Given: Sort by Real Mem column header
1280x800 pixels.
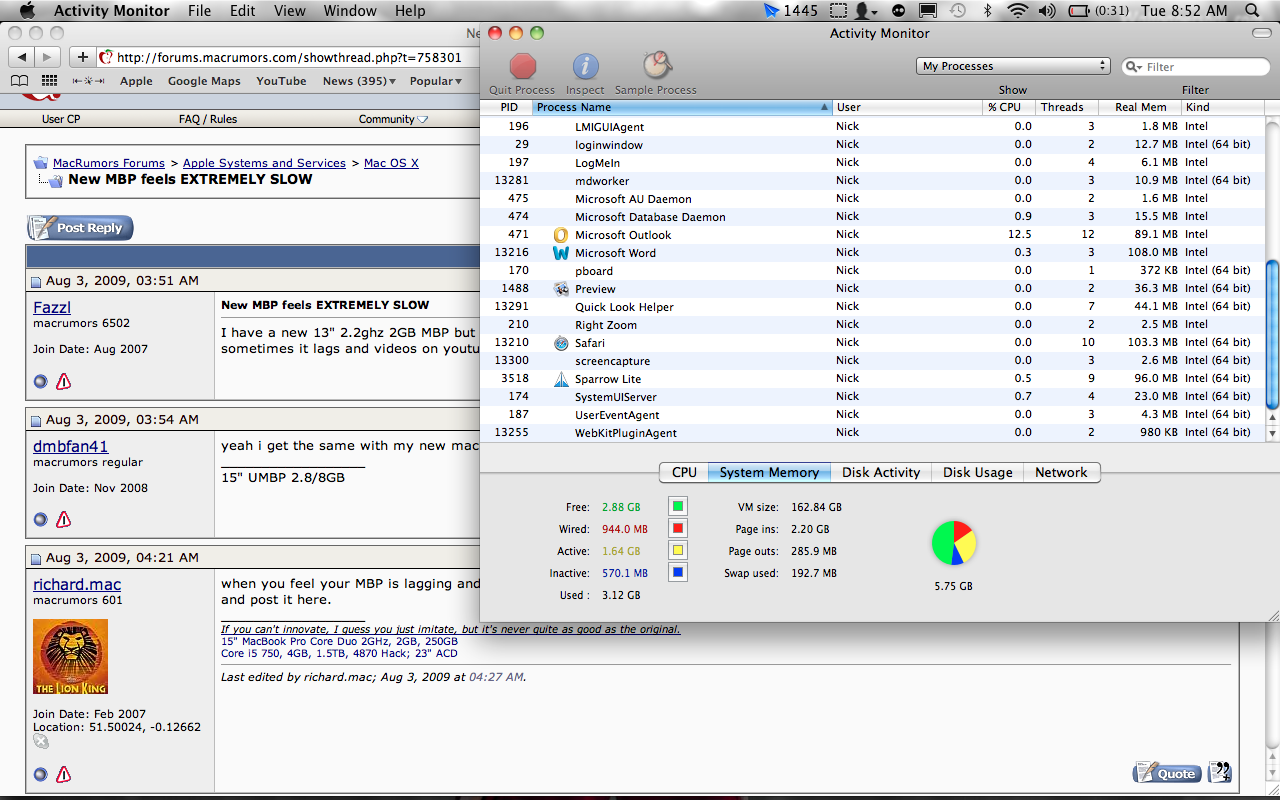Looking at the screenshot, I should (x=1140, y=107).
